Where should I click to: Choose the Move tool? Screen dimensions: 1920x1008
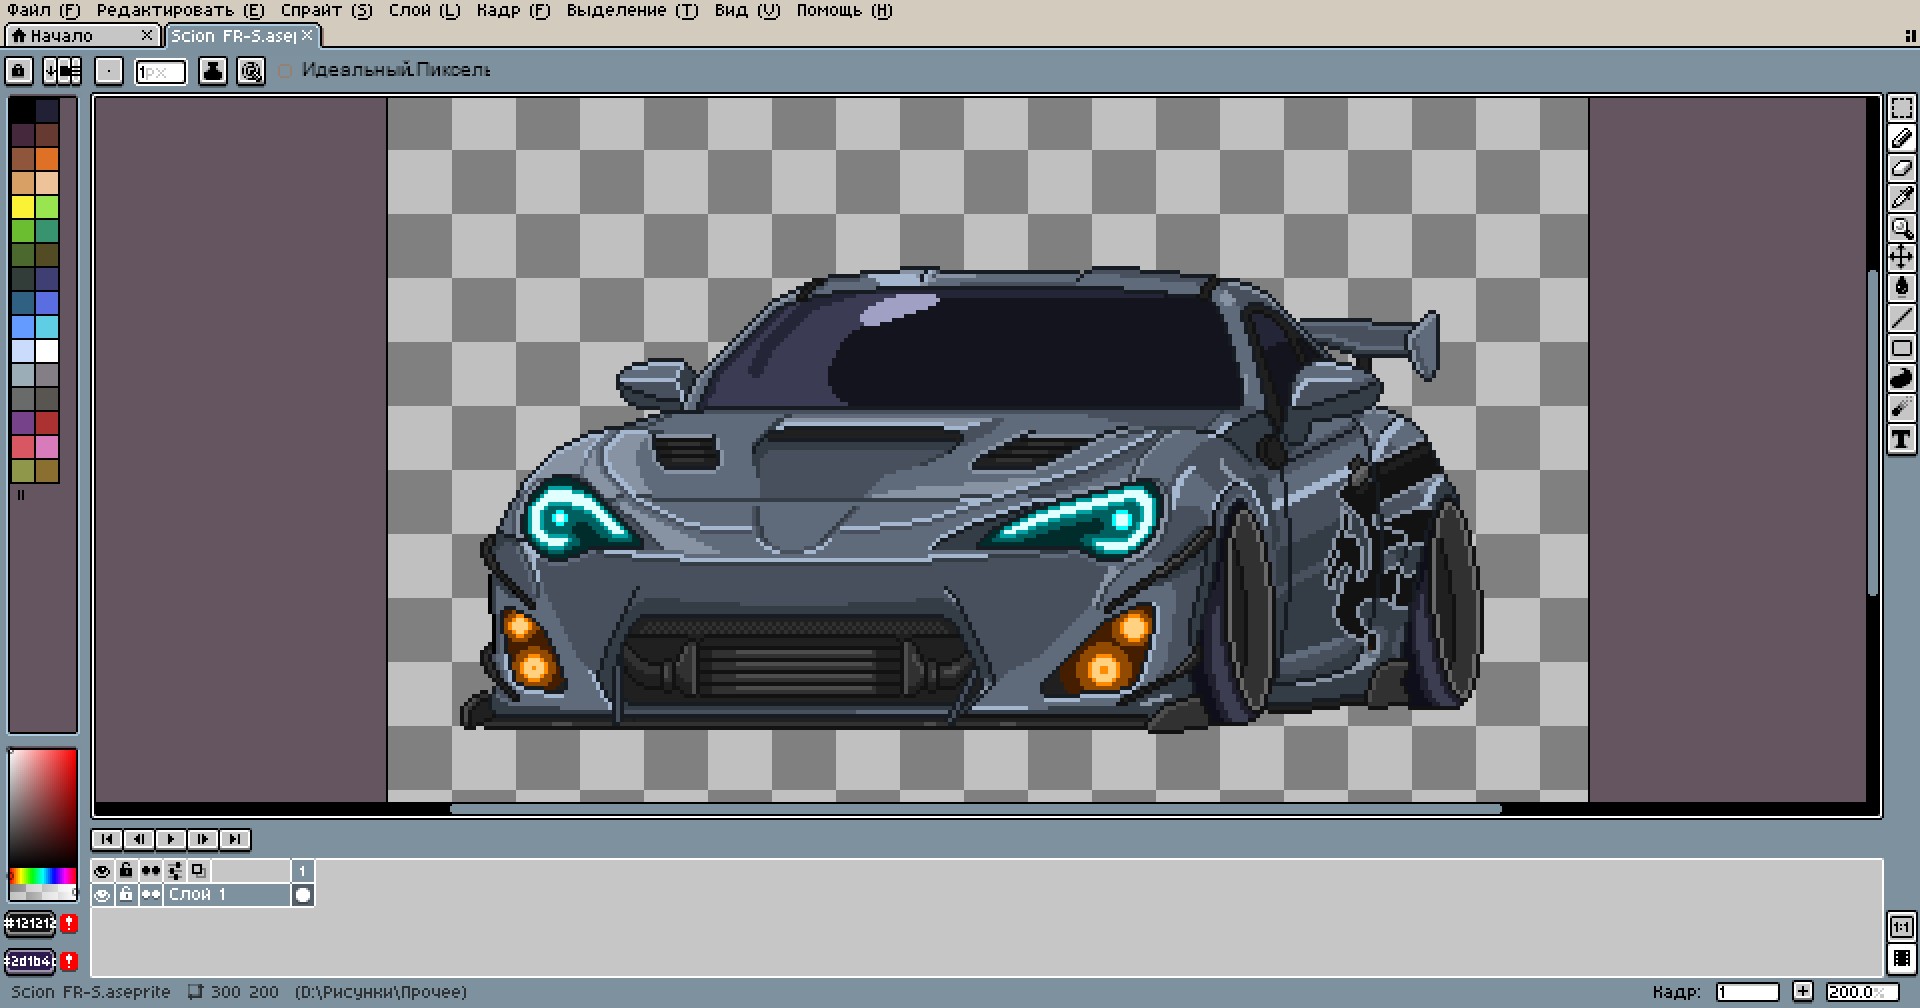(x=1901, y=258)
